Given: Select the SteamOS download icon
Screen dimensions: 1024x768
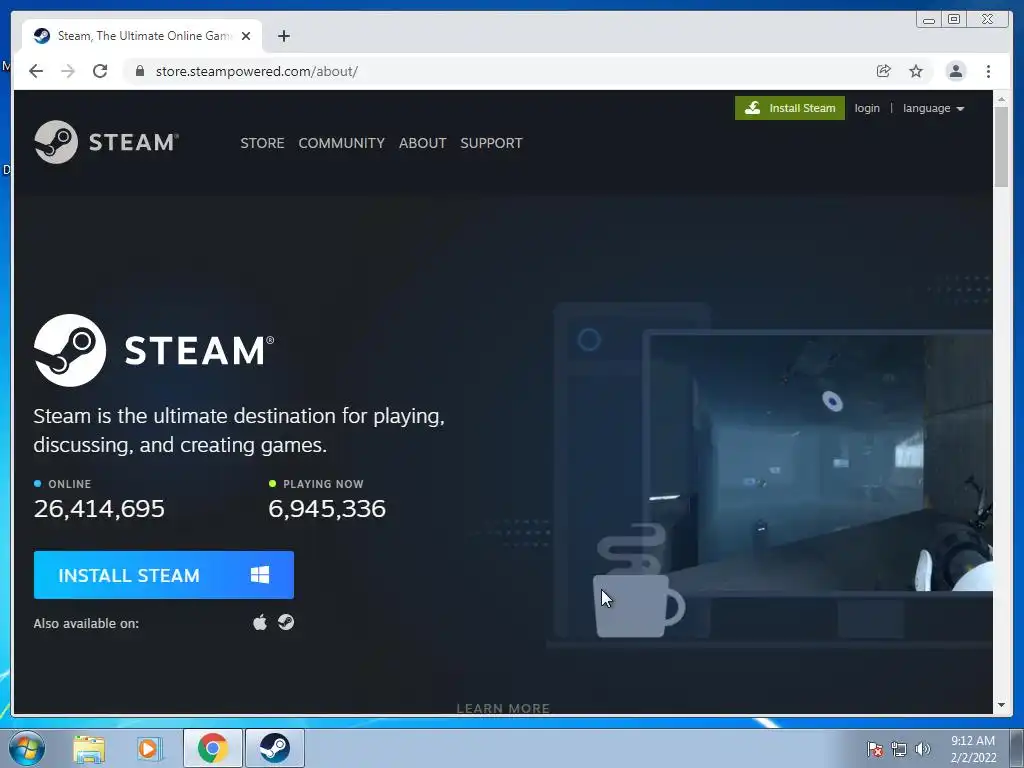Looking at the screenshot, I should [286, 622].
